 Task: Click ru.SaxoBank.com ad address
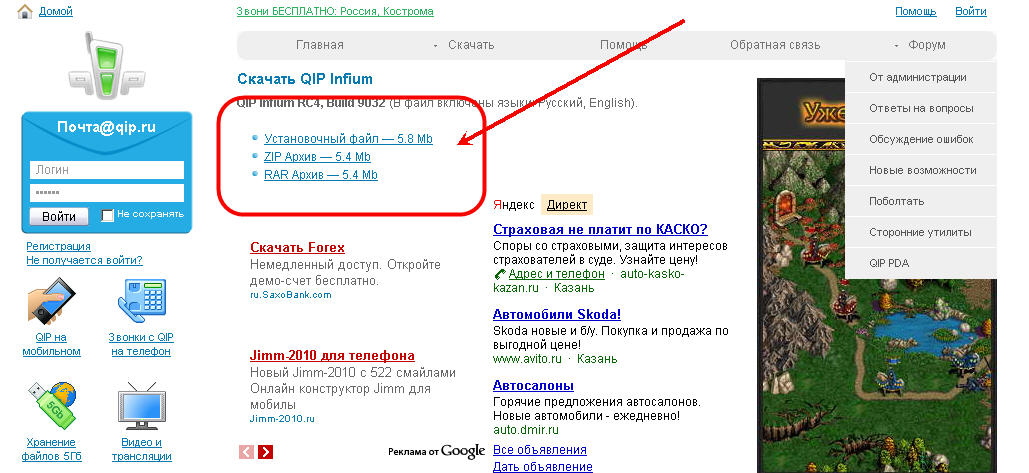(x=291, y=295)
